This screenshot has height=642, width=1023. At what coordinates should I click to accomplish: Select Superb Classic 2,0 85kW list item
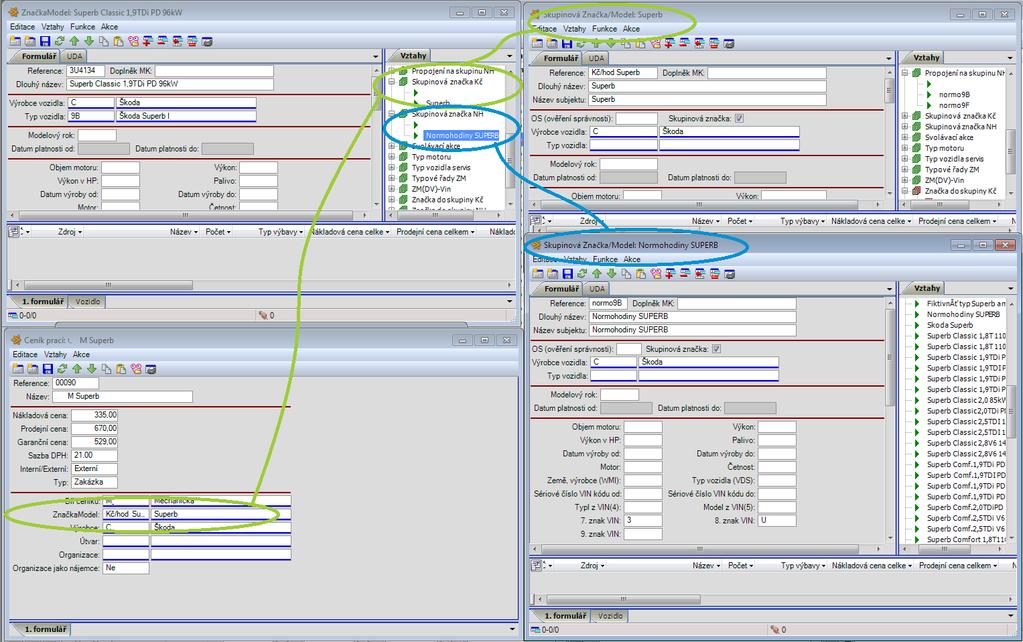click(x=966, y=400)
